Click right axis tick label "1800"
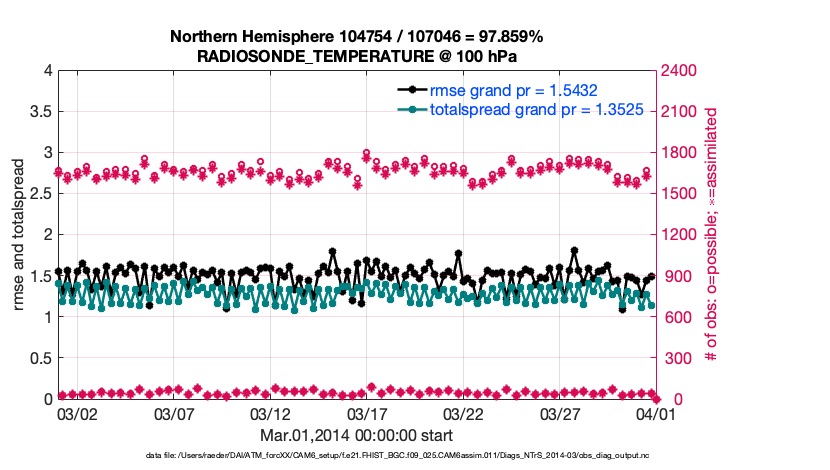 (678, 153)
